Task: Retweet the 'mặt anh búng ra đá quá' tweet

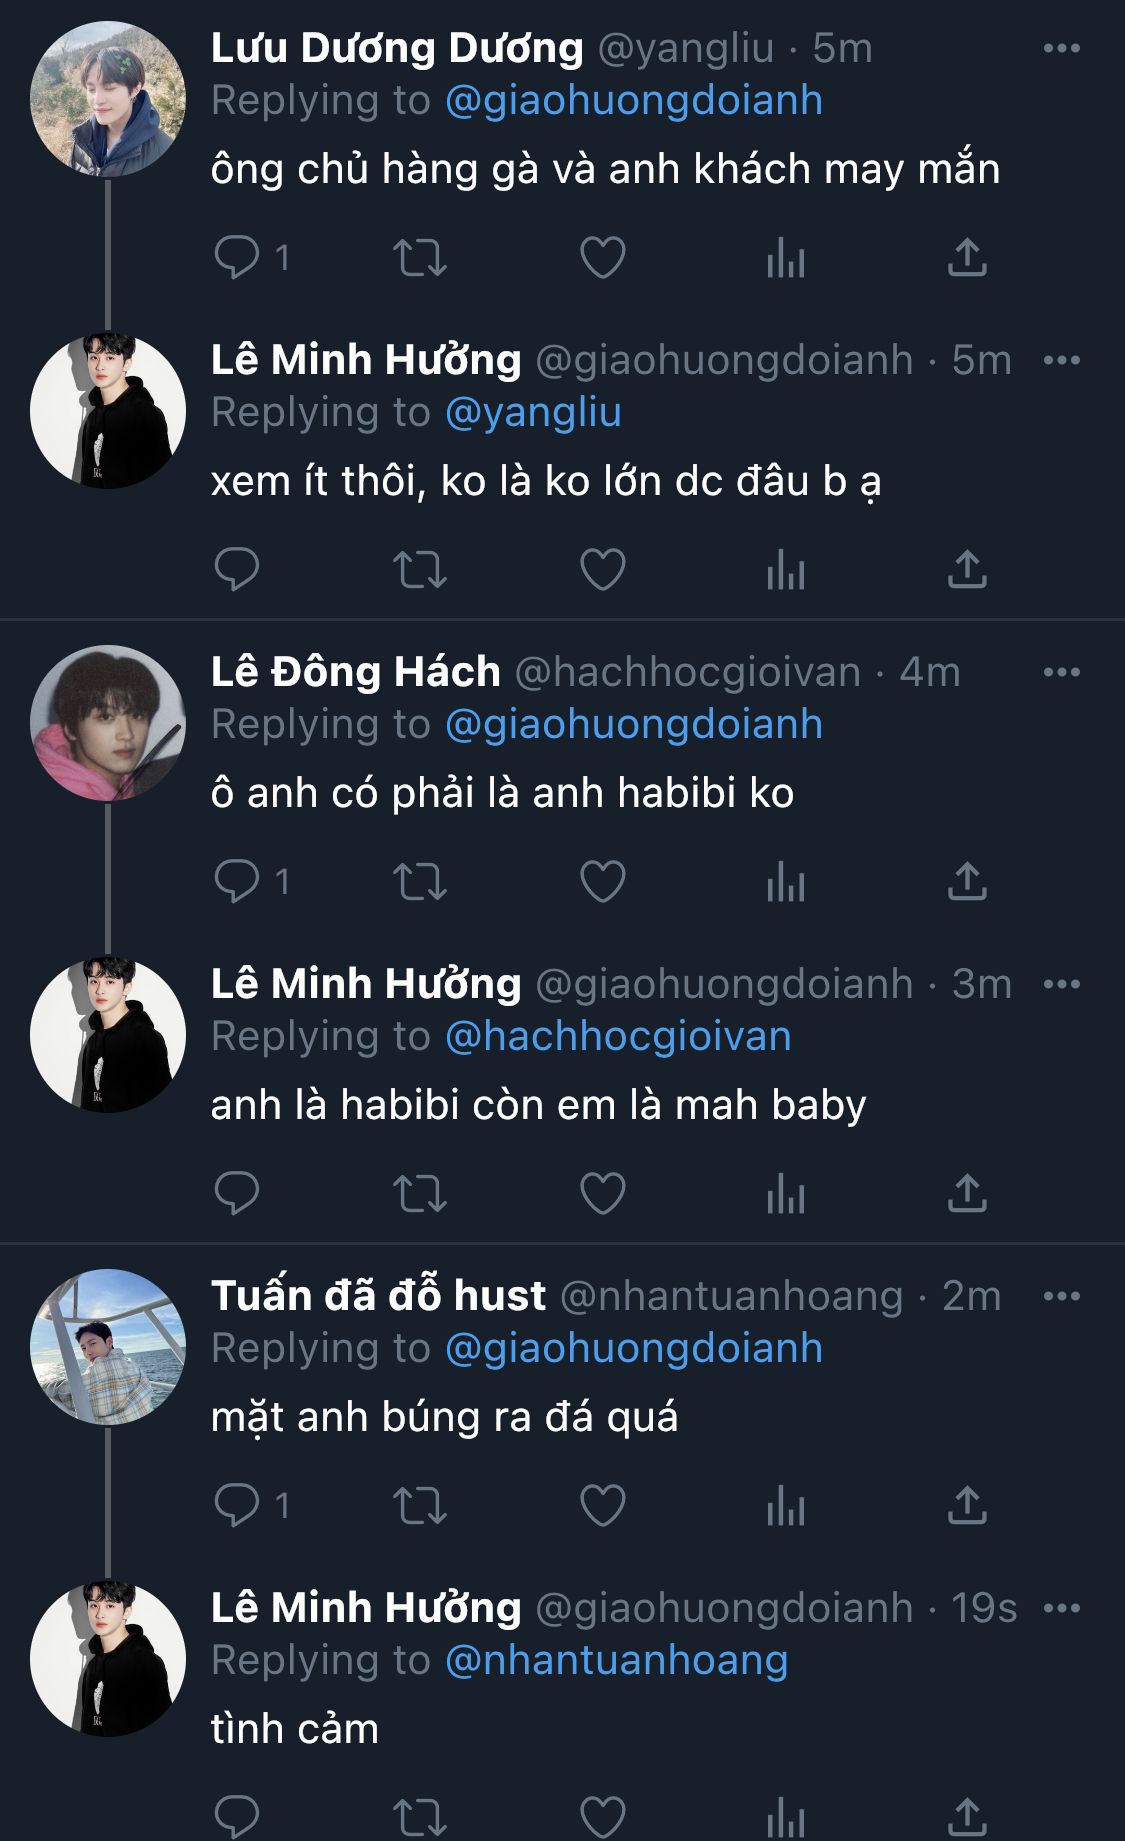Action: coord(420,1506)
